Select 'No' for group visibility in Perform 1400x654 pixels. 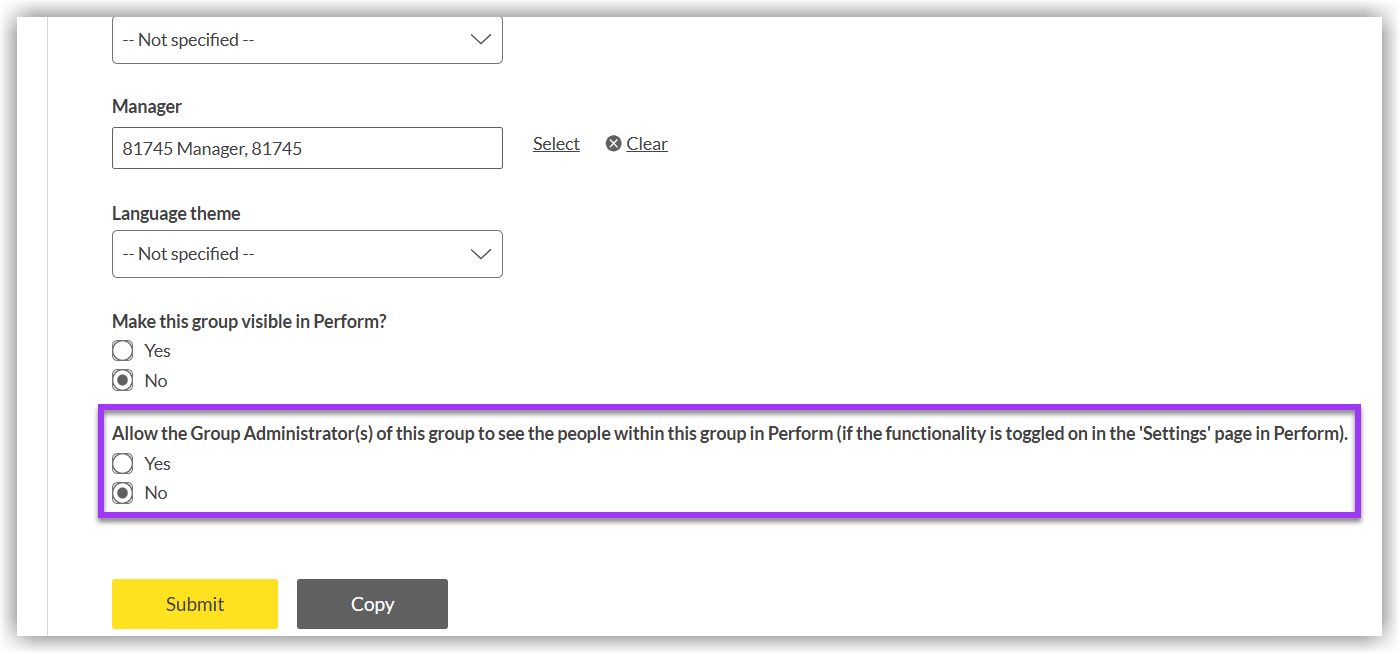[x=122, y=380]
